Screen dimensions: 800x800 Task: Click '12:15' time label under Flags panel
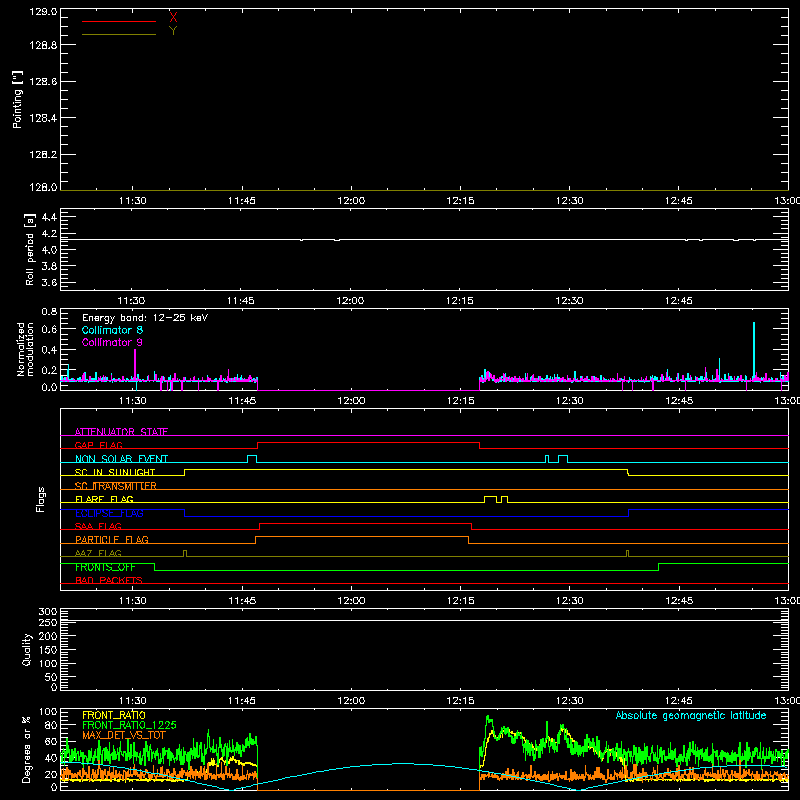(x=460, y=601)
